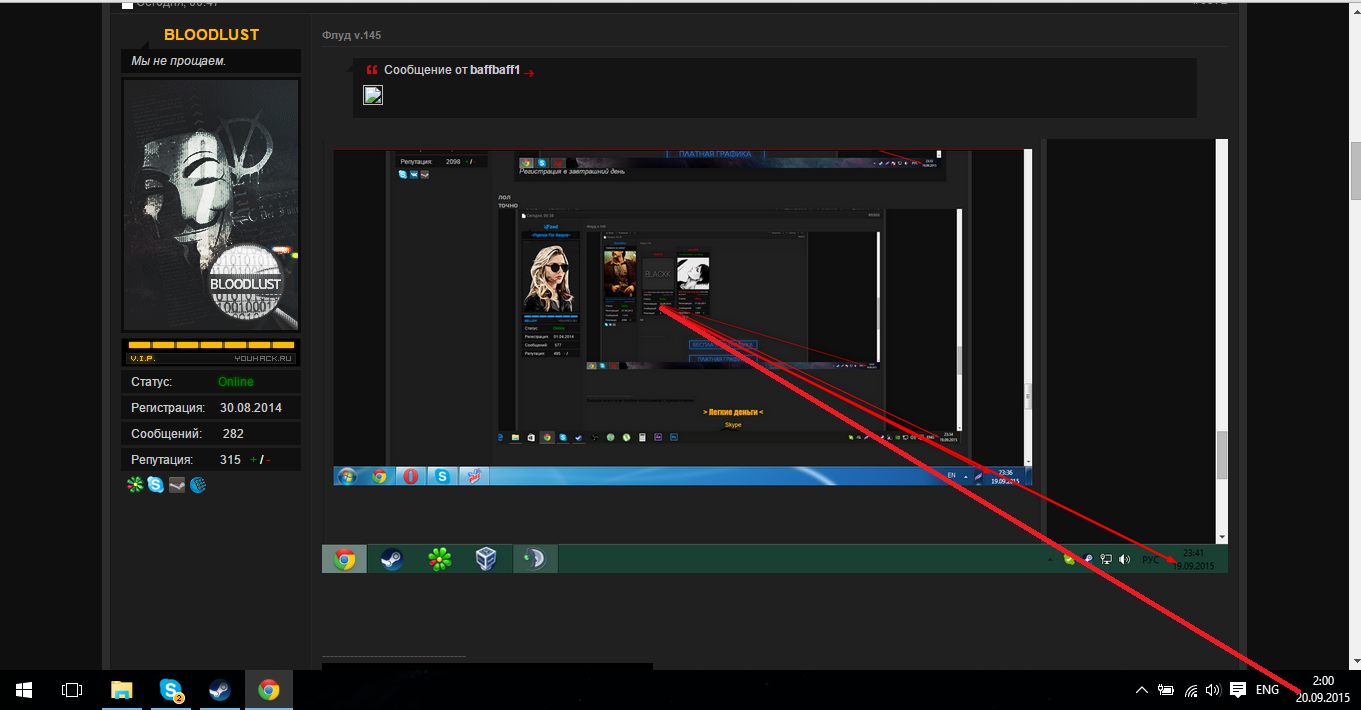Click Steam in the embedded green taskbar
The height and width of the screenshot is (710, 1361).
392,559
